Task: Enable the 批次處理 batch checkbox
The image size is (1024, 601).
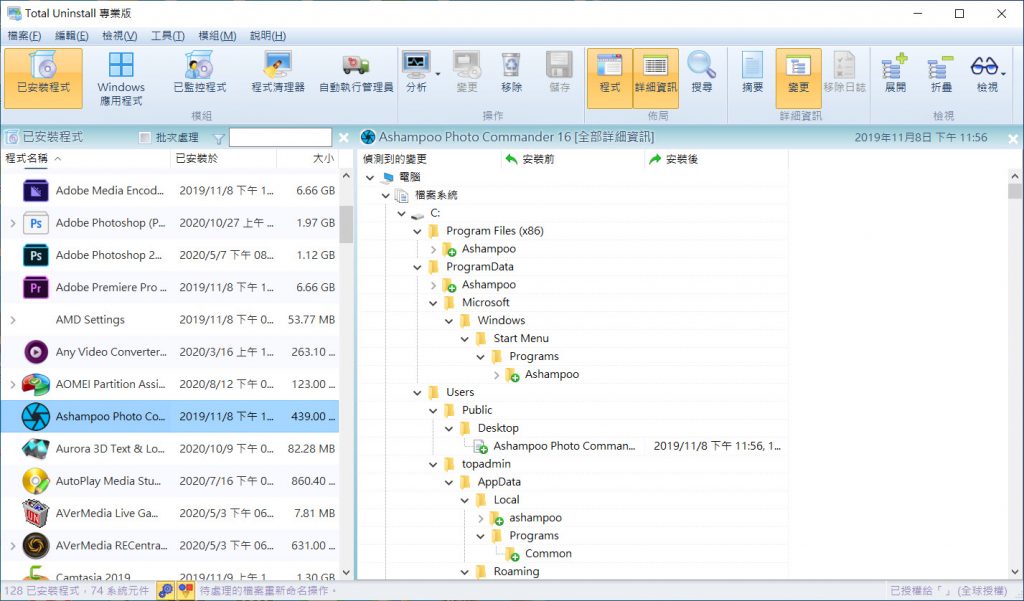Action: click(x=146, y=138)
